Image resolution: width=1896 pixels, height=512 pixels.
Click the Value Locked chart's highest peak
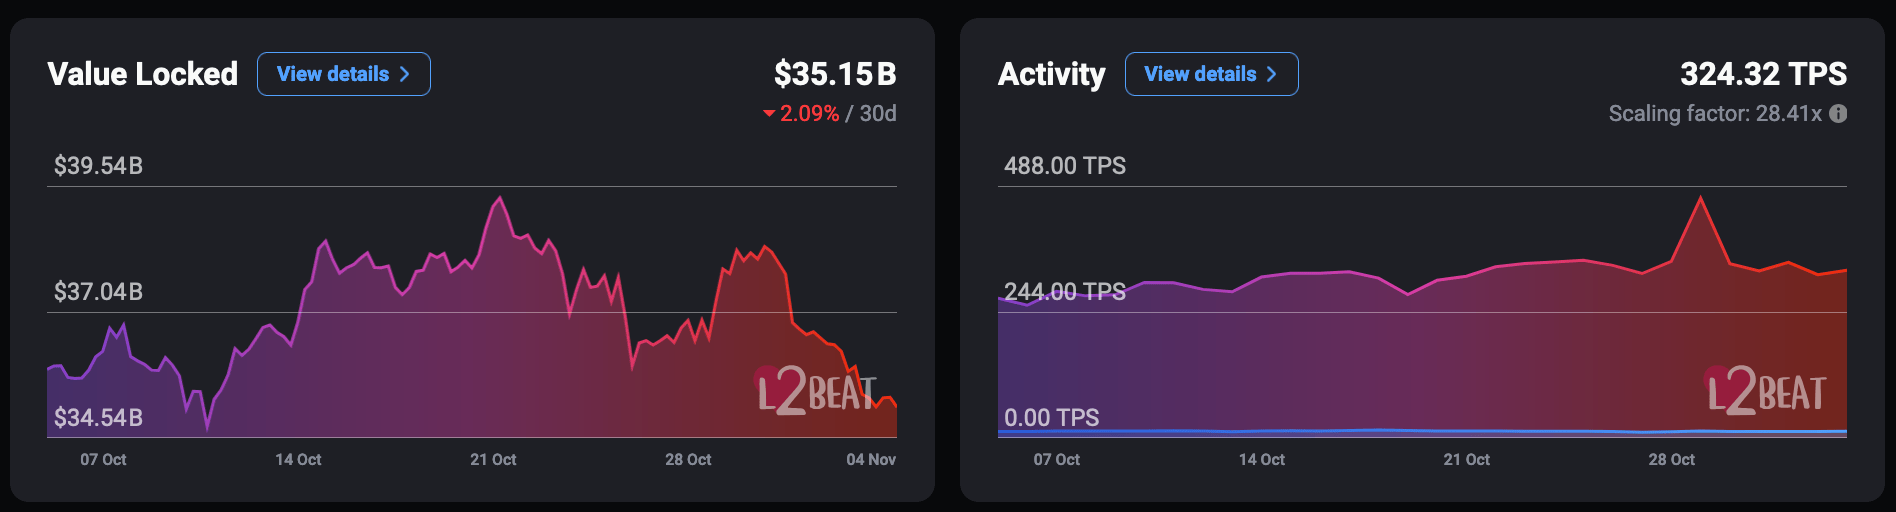point(499,198)
